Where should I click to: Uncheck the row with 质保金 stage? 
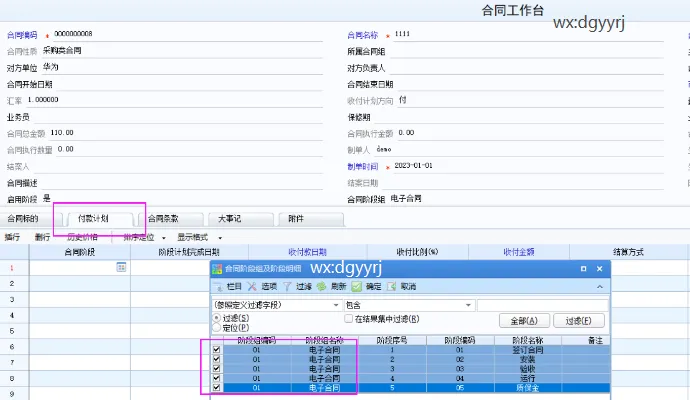coord(216,388)
